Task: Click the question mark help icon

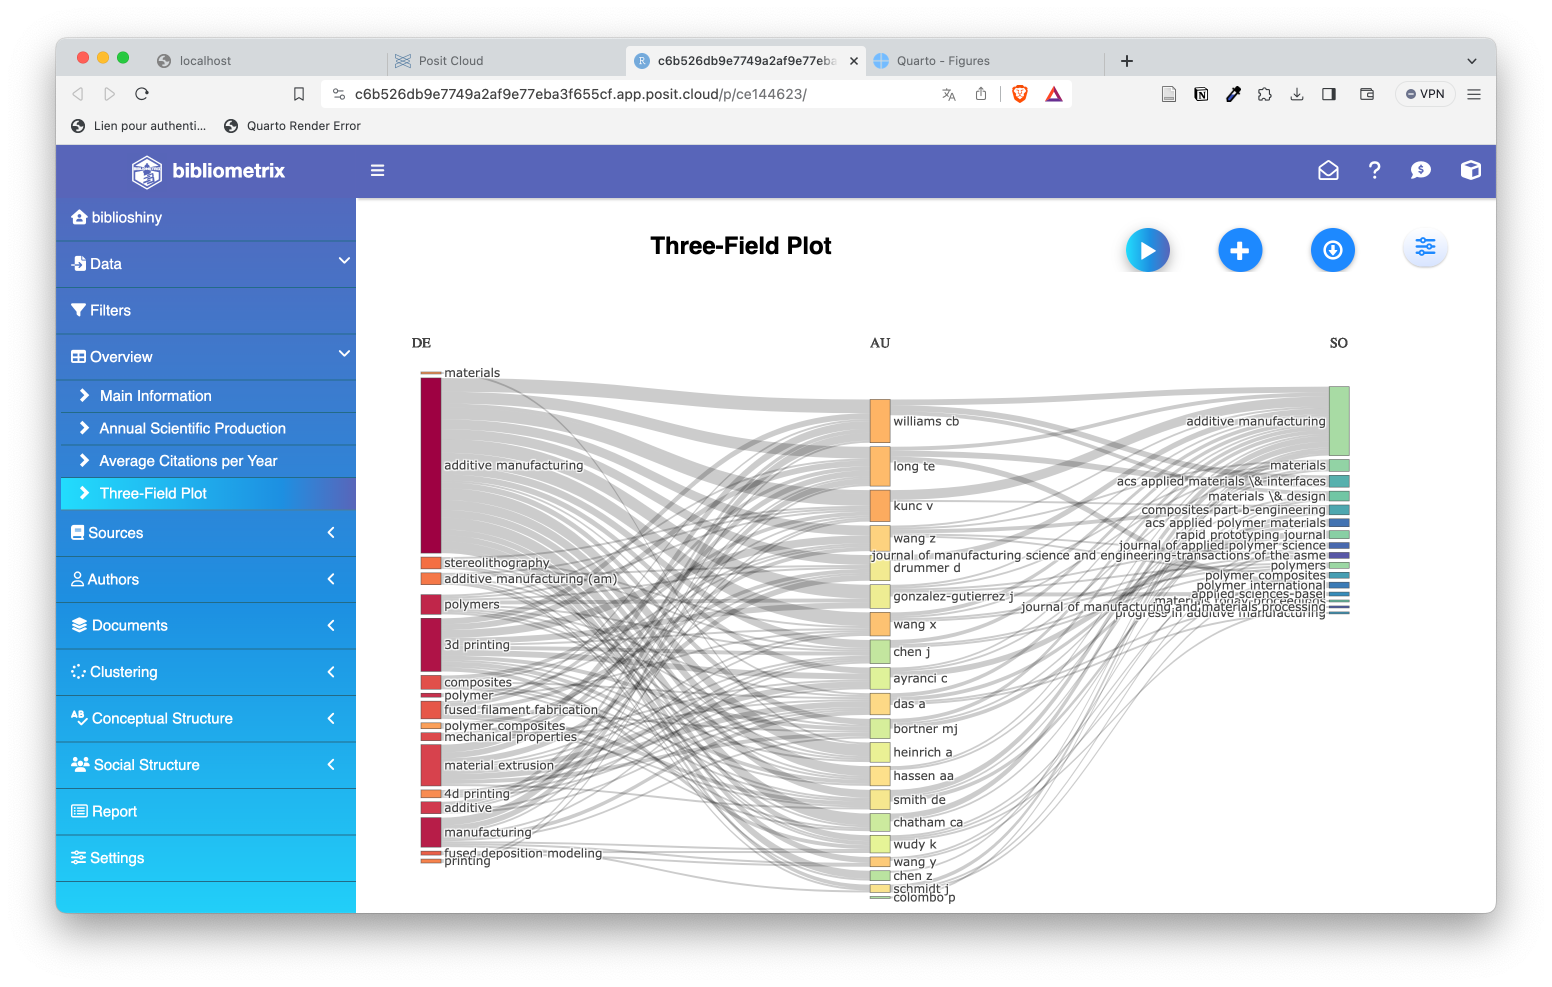Action: point(1375,171)
